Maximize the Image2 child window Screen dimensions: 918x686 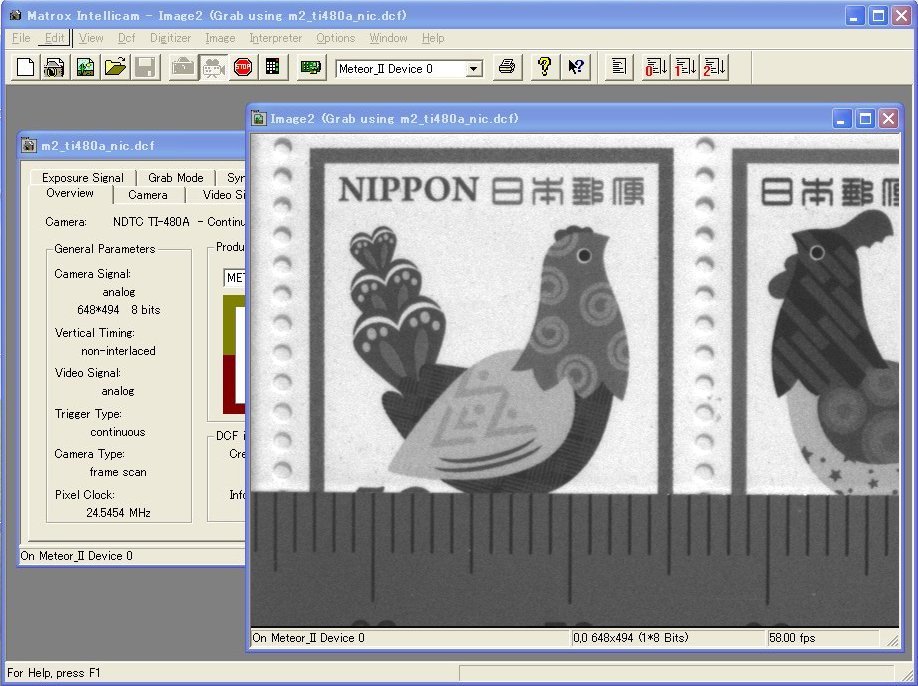click(x=865, y=119)
